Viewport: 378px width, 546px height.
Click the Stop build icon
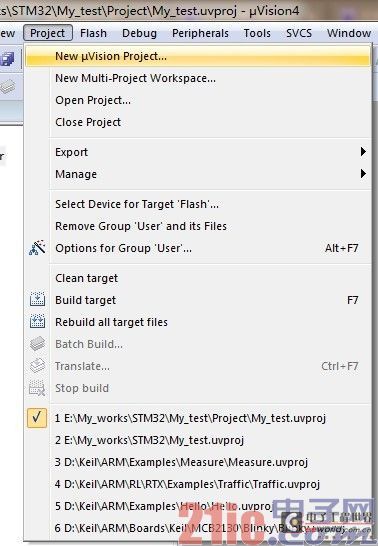(x=37, y=388)
